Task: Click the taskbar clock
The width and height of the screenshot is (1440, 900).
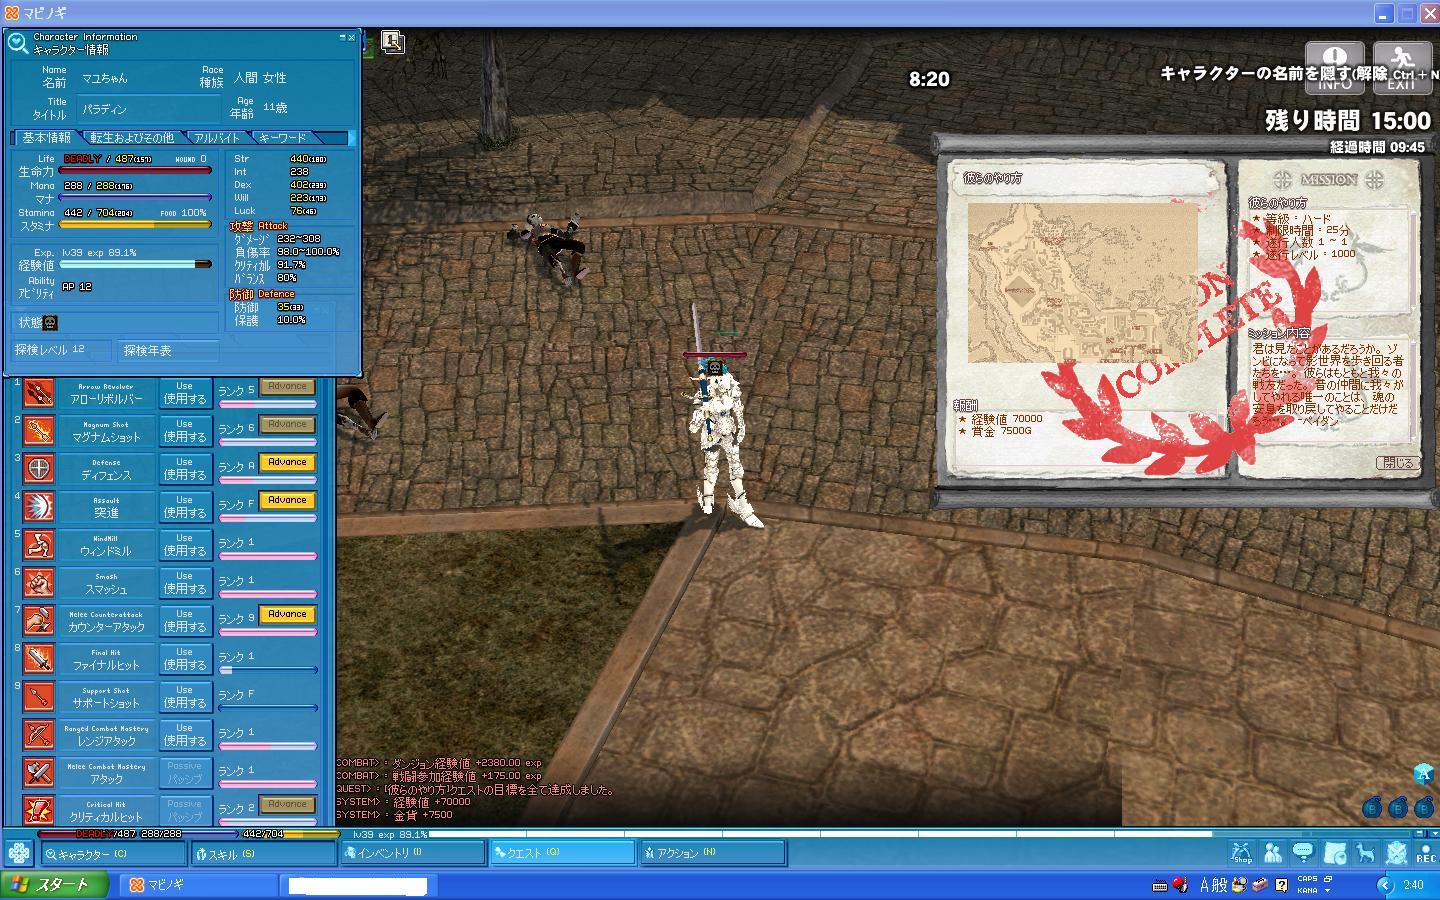Action: coord(1414,885)
